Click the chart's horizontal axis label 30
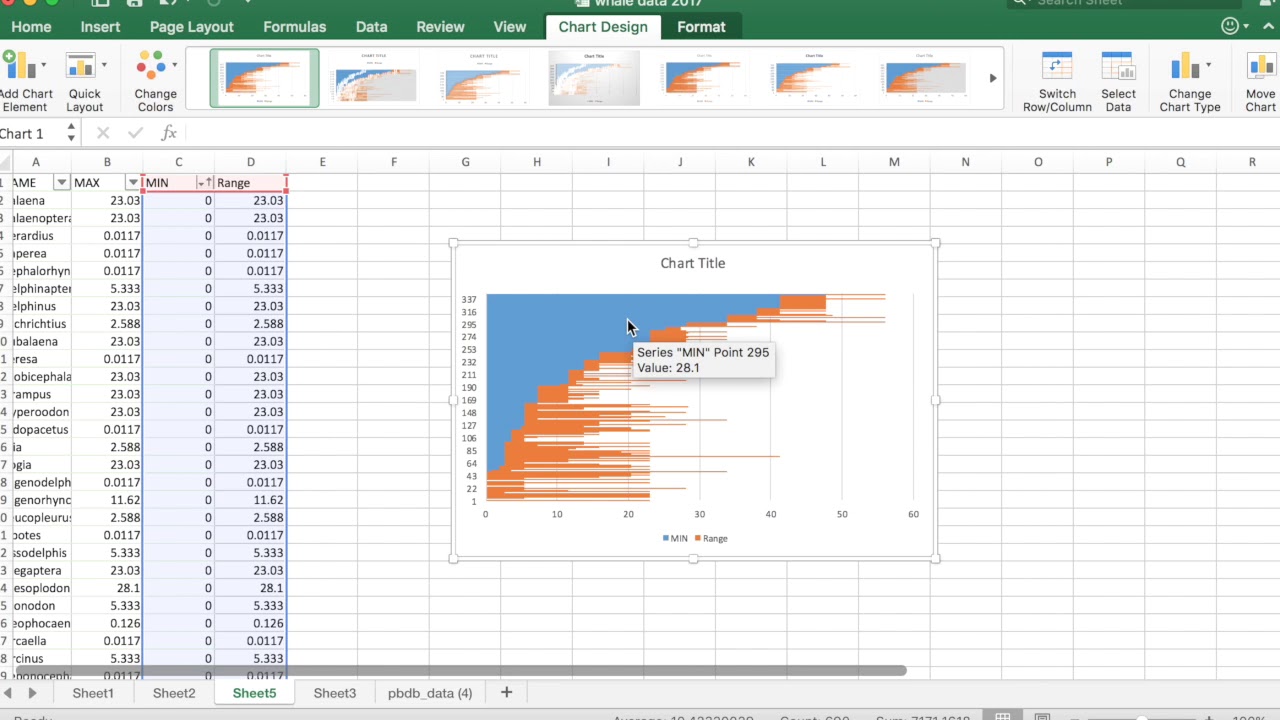This screenshot has width=1280, height=720. (700, 514)
